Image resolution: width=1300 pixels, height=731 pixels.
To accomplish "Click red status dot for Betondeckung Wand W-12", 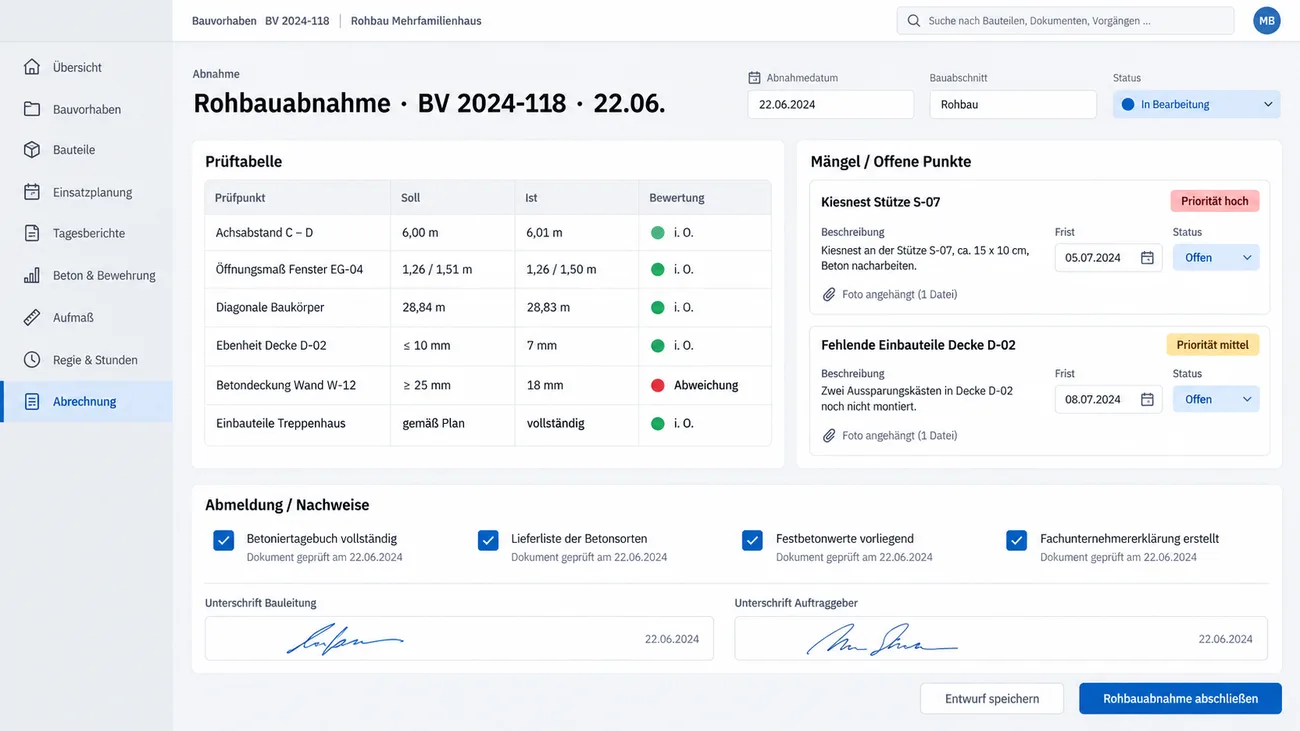I will coord(658,385).
